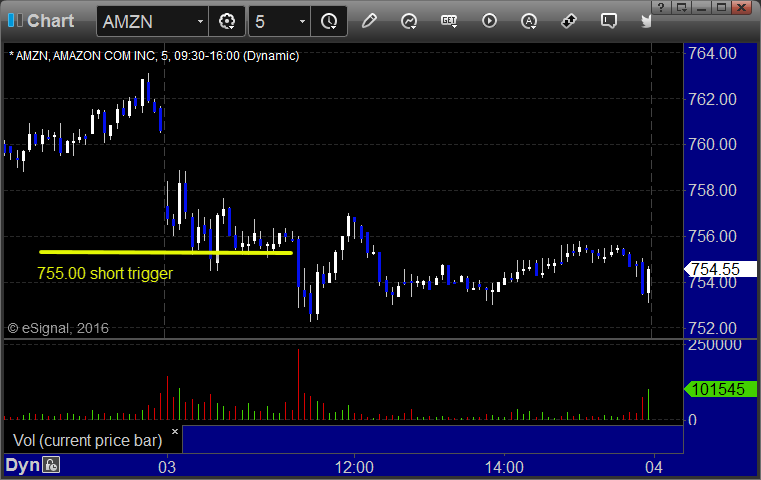The height and width of the screenshot is (480, 761).
Task: Click the AMZN chart title text
Action: [154, 56]
